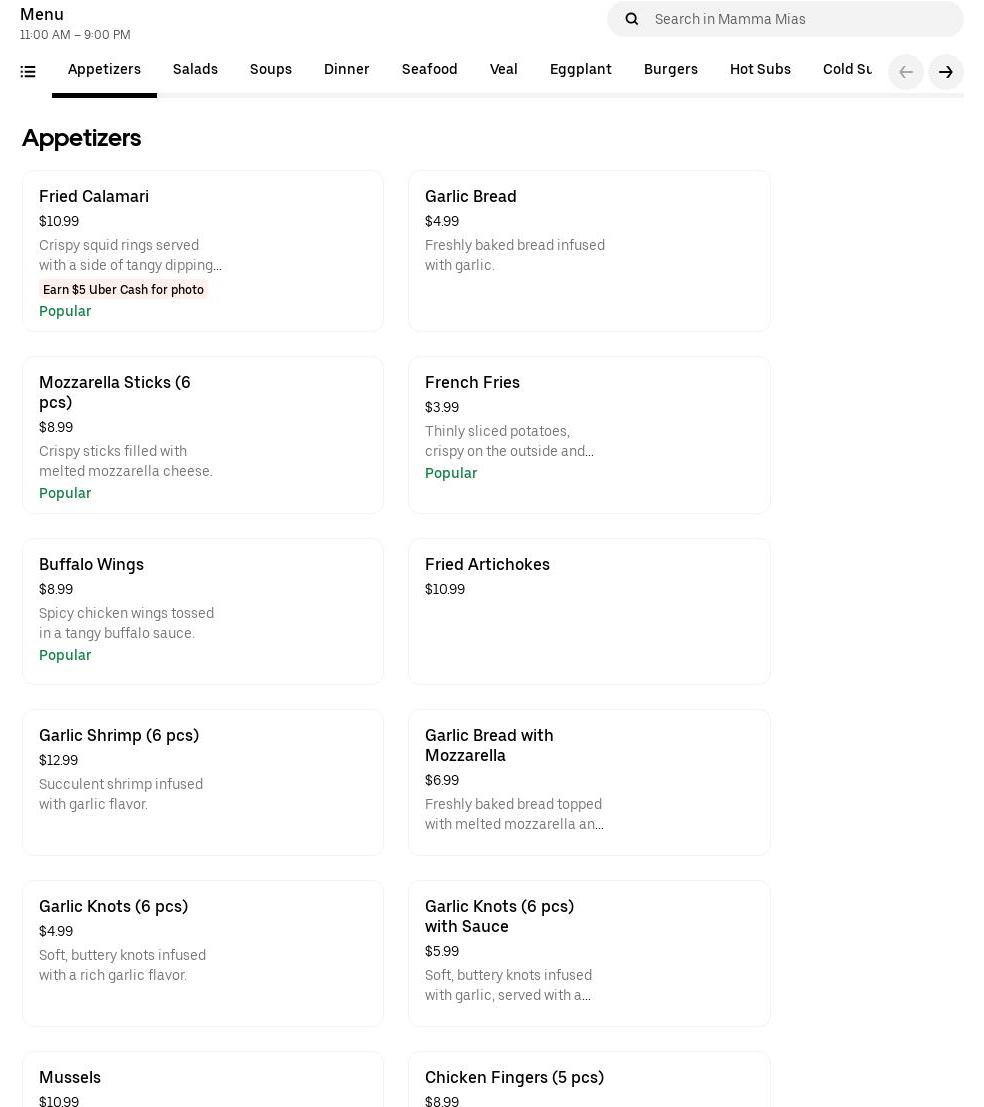The height and width of the screenshot is (1107, 984).
Task: Select the Seafood category tab
Action: (429, 70)
